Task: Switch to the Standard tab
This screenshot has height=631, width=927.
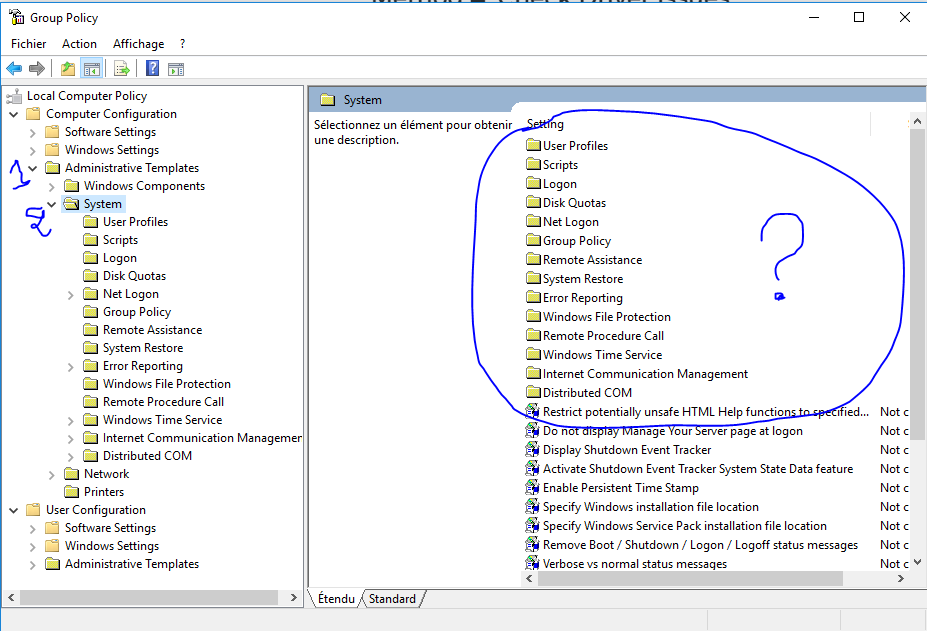Action: tap(392, 598)
